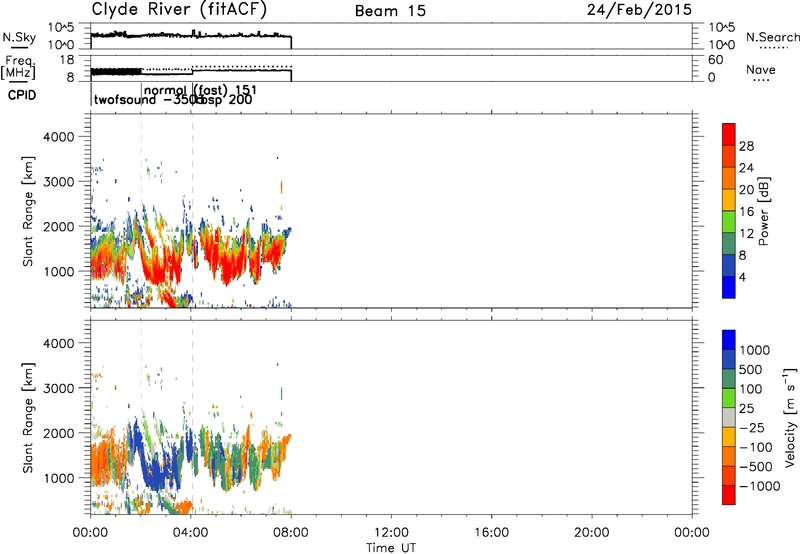Pick the gray -25 to 25 velocity segment

(x=729, y=418)
